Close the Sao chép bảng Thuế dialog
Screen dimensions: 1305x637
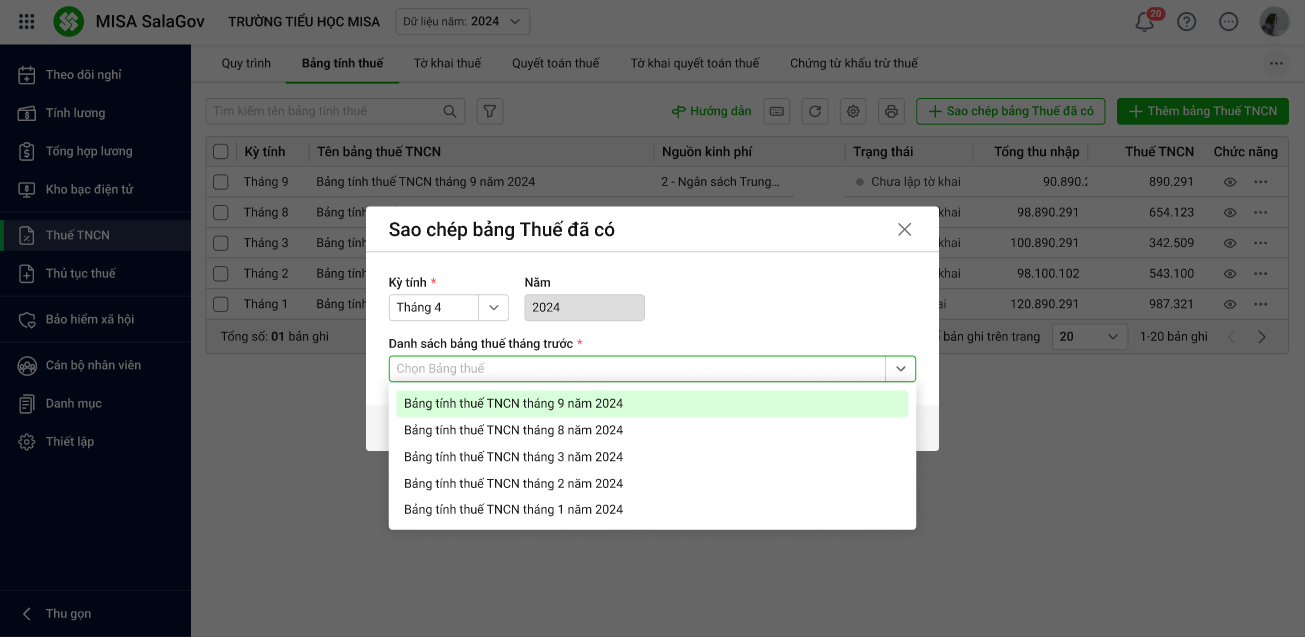pyautogui.click(x=904, y=230)
